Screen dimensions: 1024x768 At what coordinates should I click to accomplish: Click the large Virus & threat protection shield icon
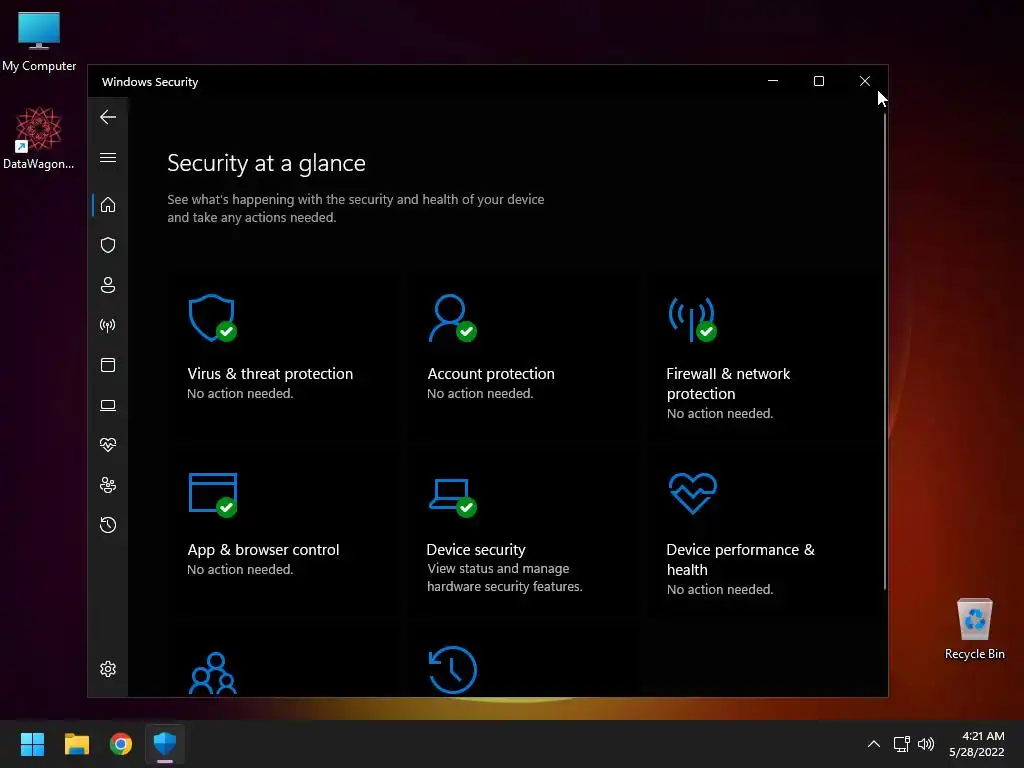pos(212,318)
